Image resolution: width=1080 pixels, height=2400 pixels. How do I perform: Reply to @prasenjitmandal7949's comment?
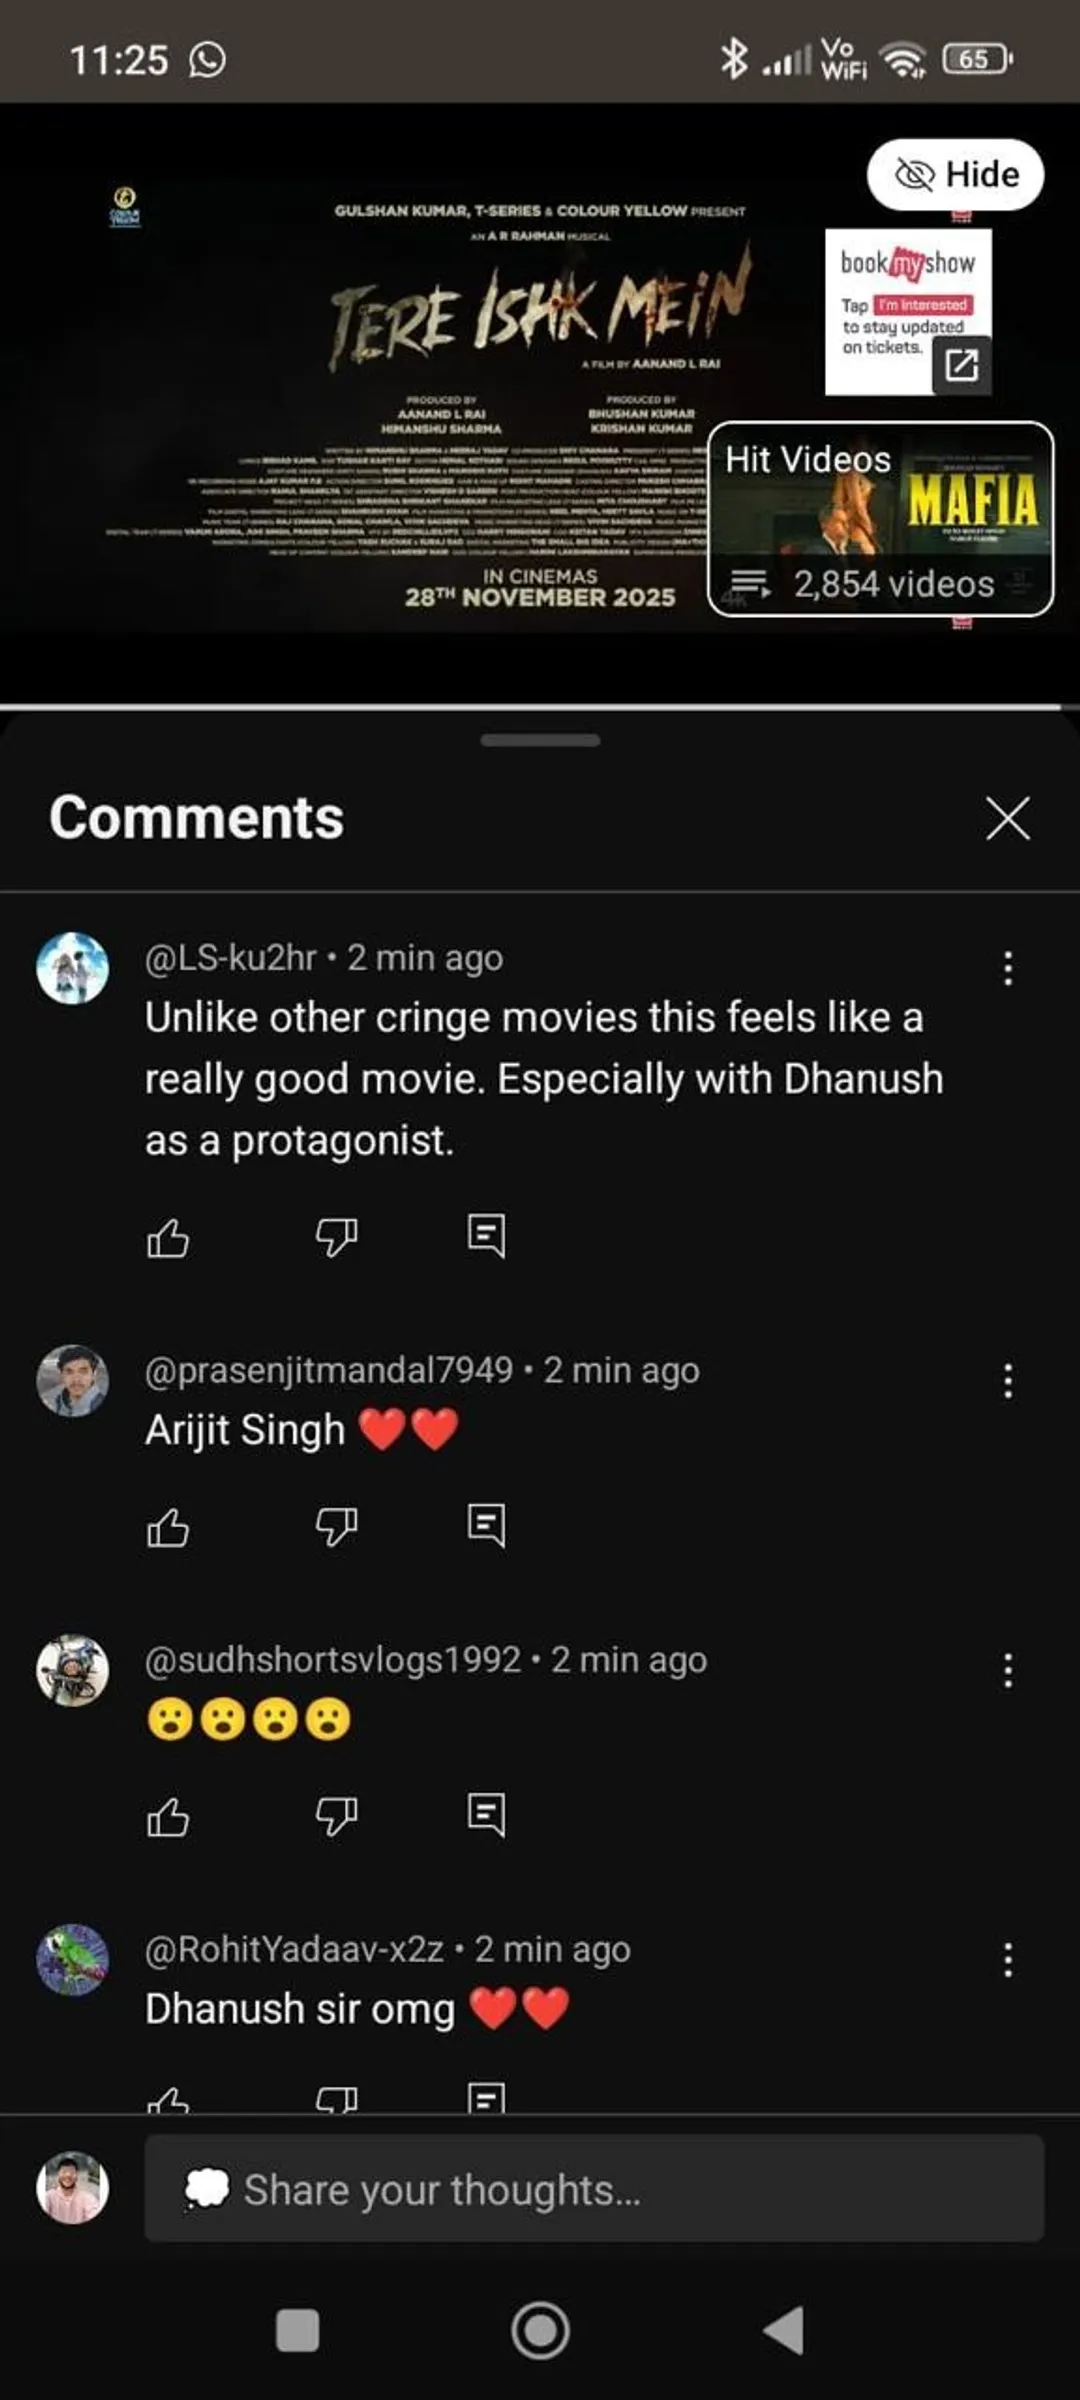(x=486, y=1525)
